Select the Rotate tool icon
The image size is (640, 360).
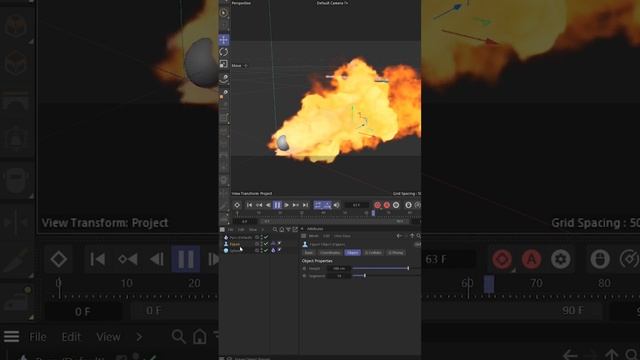click(224, 52)
